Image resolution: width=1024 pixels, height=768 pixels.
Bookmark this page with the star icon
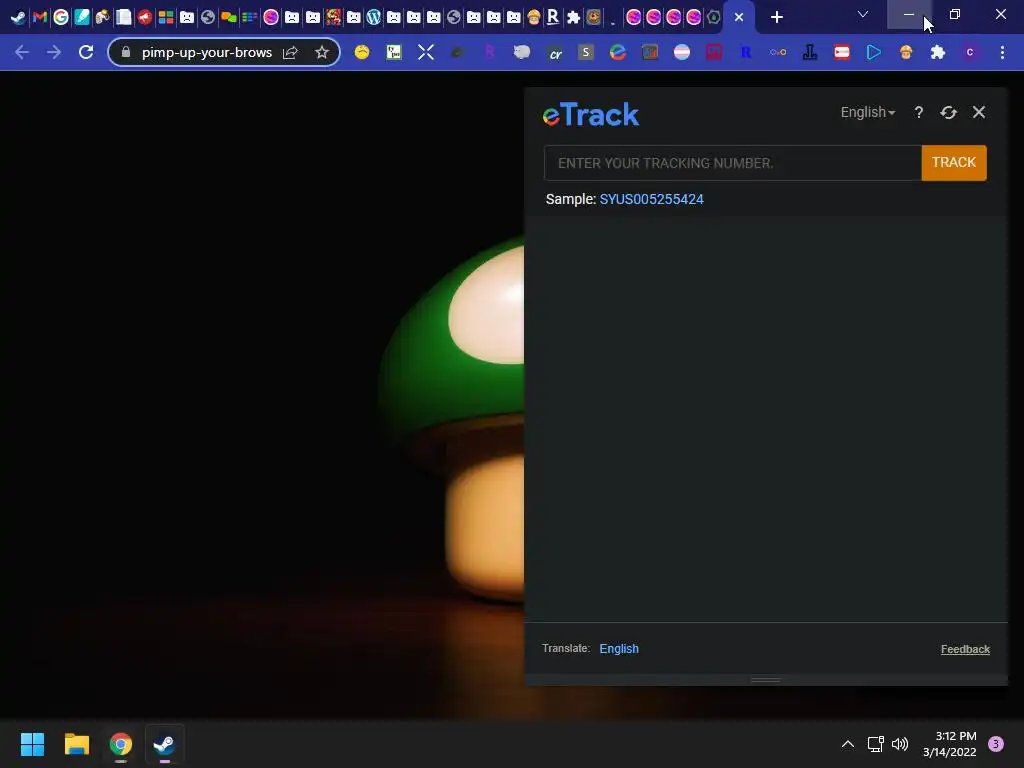(321, 52)
